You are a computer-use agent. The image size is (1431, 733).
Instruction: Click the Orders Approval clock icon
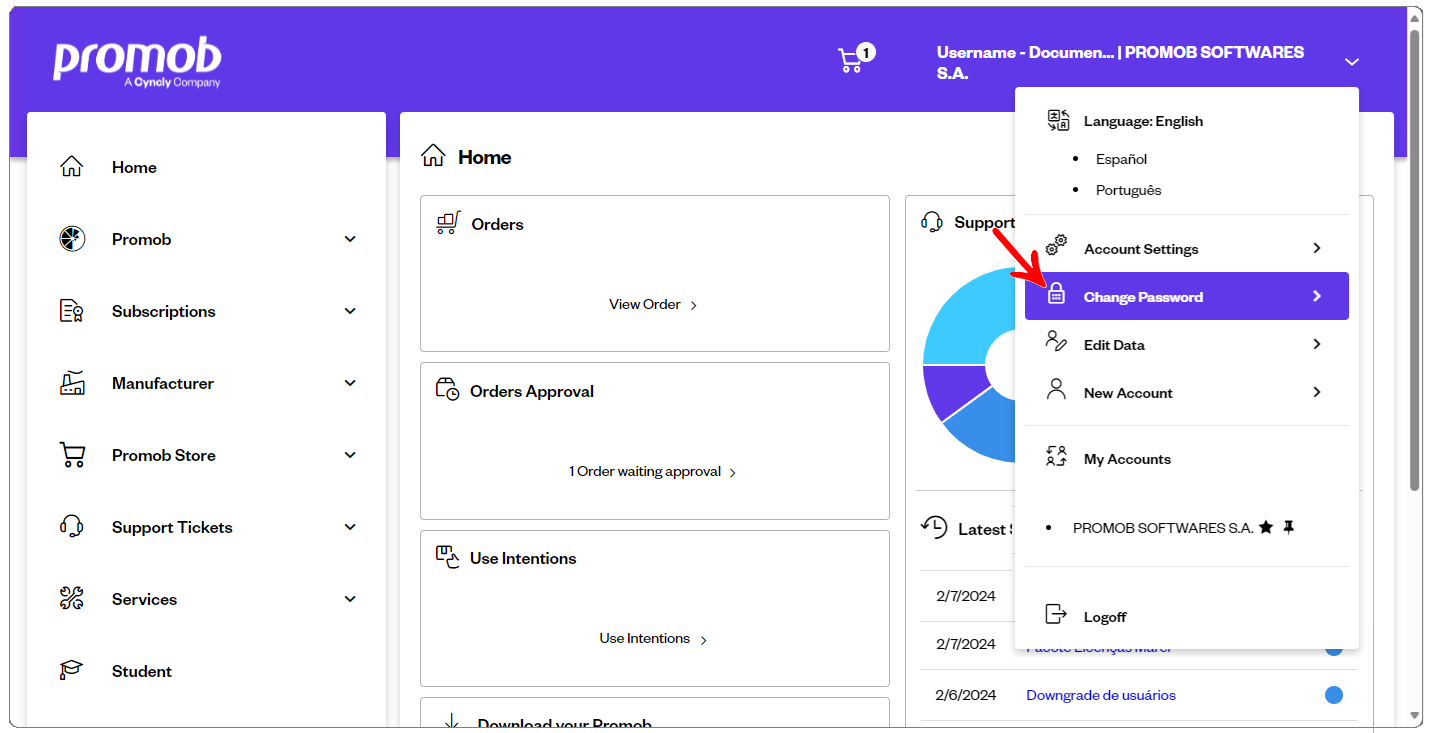(447, 390)
